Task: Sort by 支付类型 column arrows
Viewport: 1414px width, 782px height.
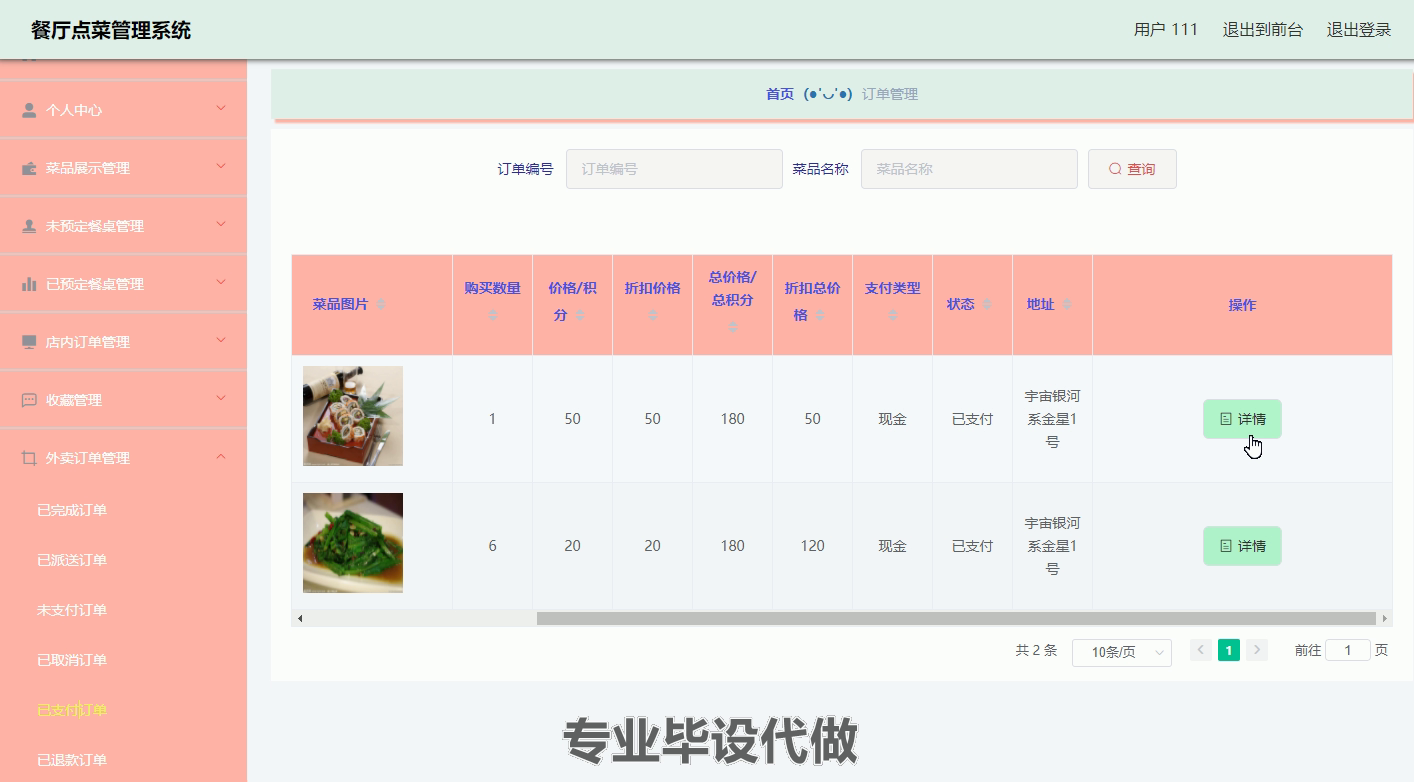Action: coord(892,315)
